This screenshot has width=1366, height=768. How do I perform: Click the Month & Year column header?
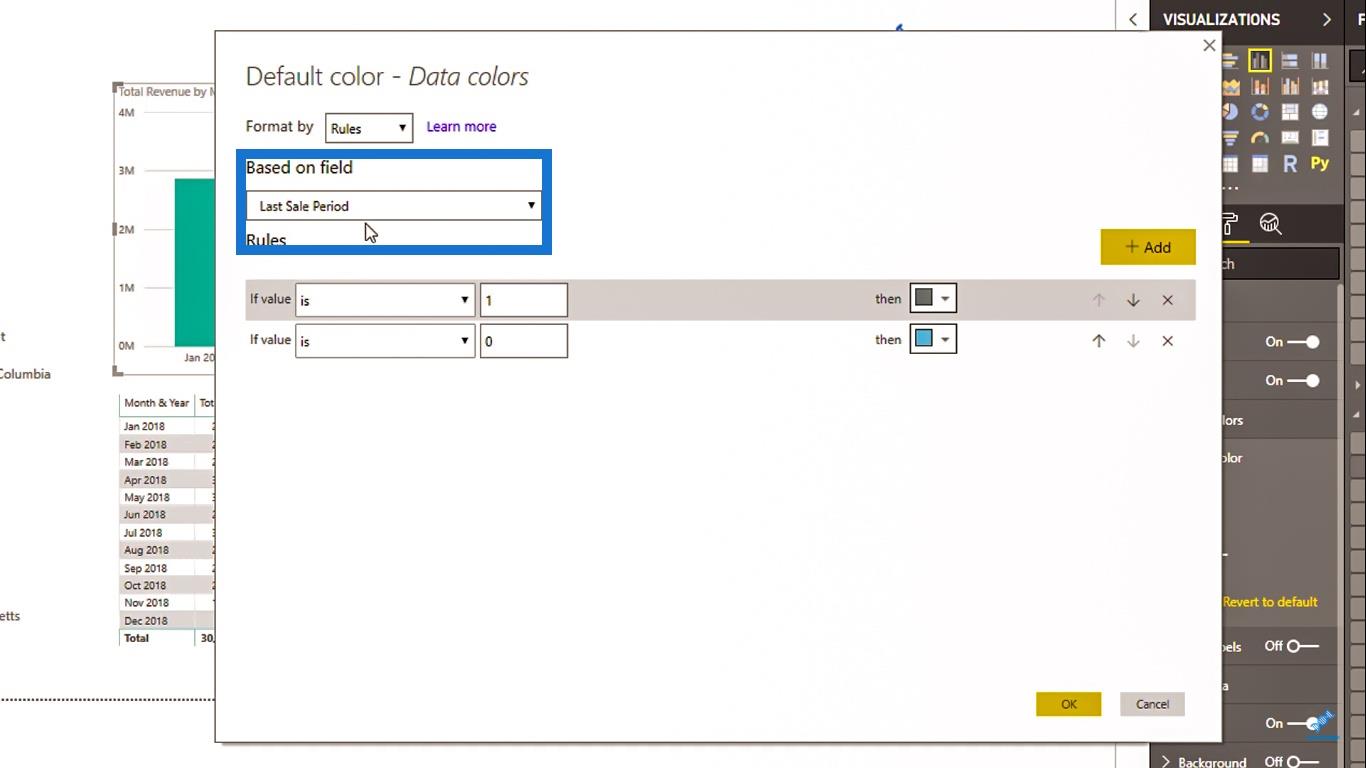156,403
